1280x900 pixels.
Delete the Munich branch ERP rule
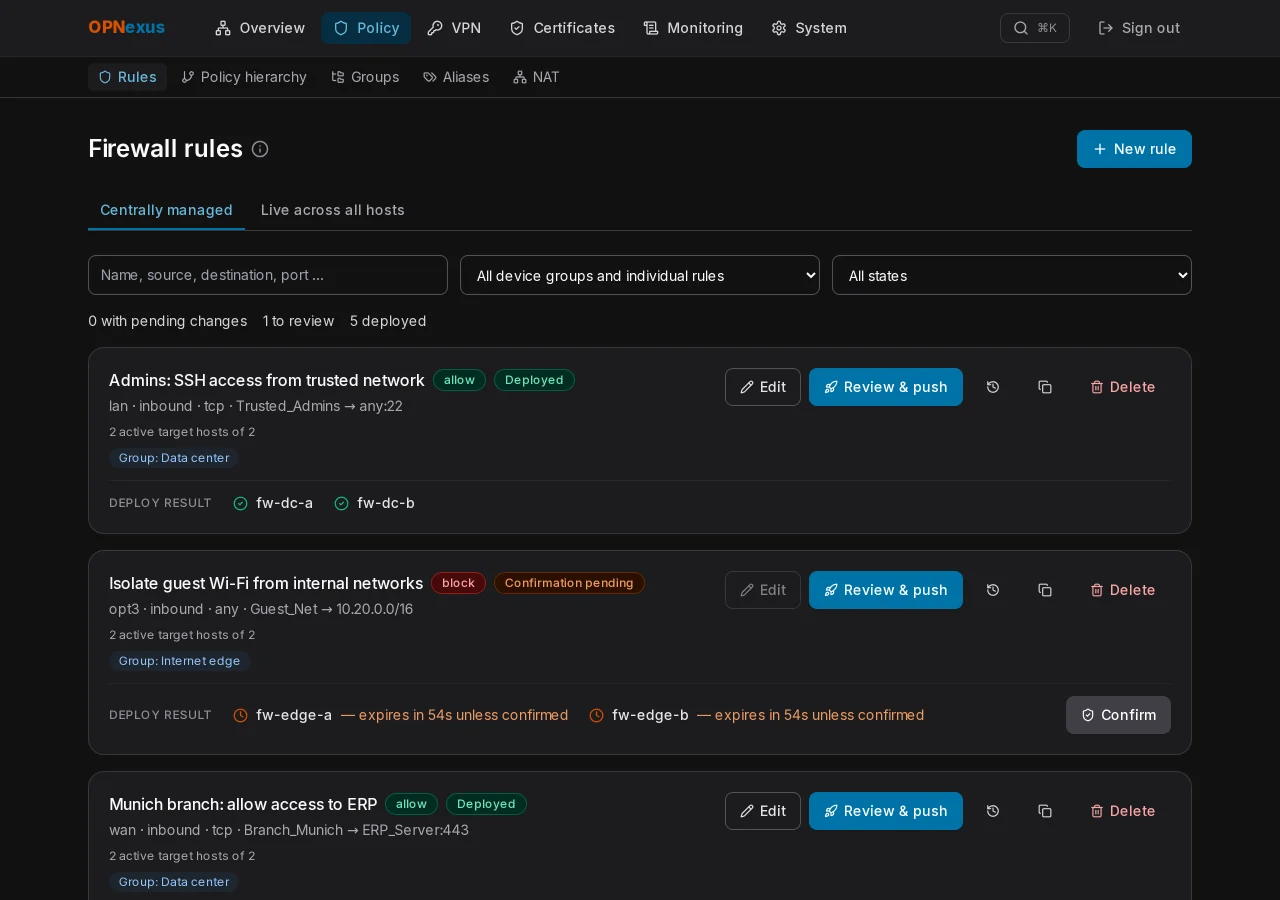tap(1123, 811)
